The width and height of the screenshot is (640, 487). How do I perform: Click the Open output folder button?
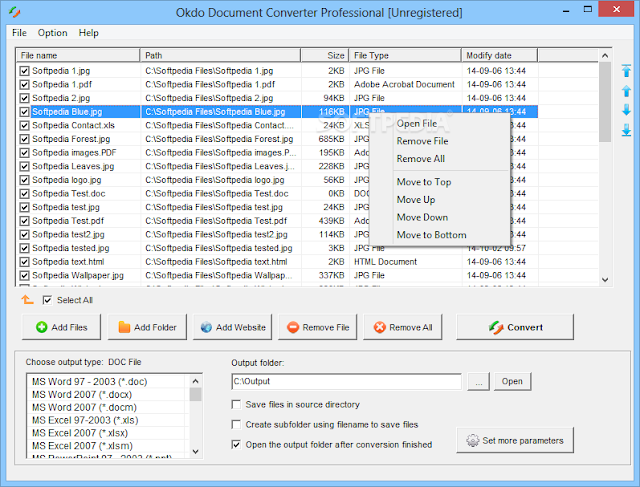512,381
